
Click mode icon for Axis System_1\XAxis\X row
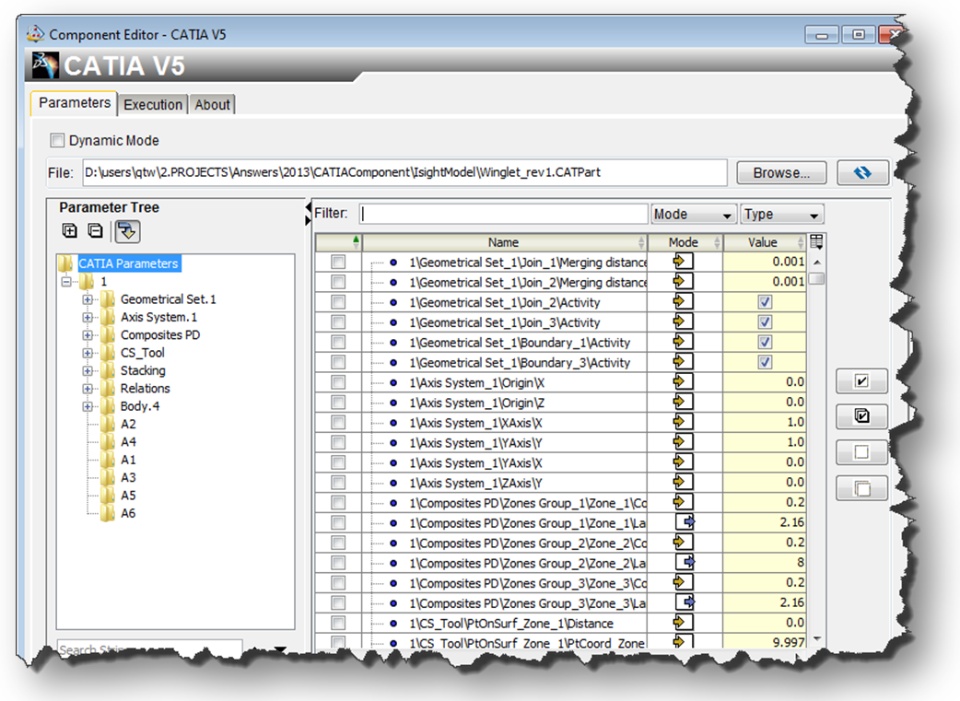click(683, 422)
